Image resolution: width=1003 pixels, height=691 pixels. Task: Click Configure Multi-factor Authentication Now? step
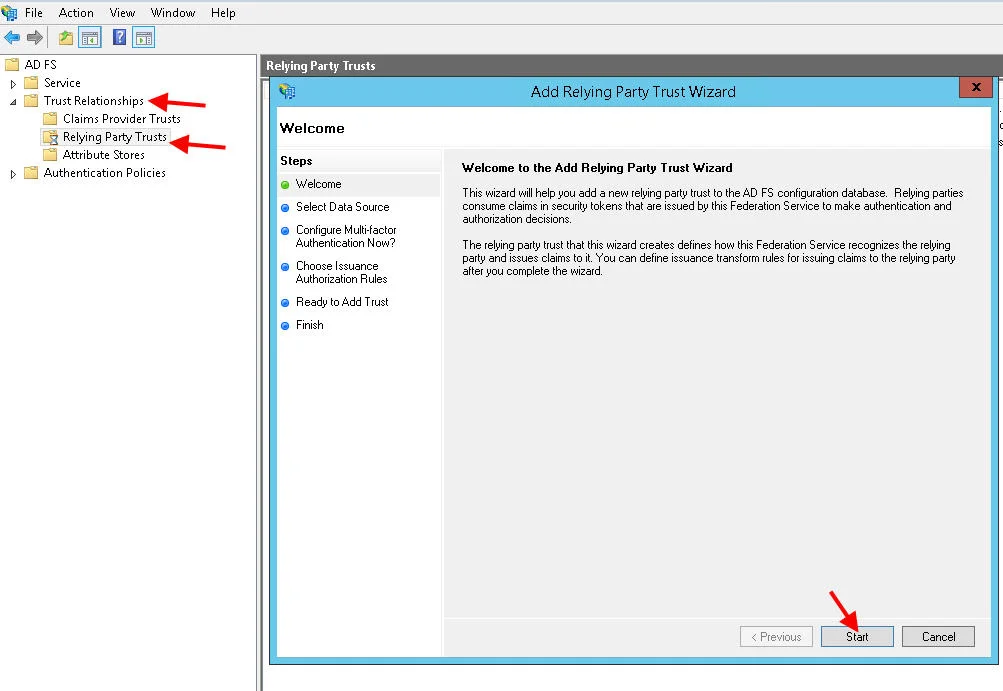click(x=346, y=237)
